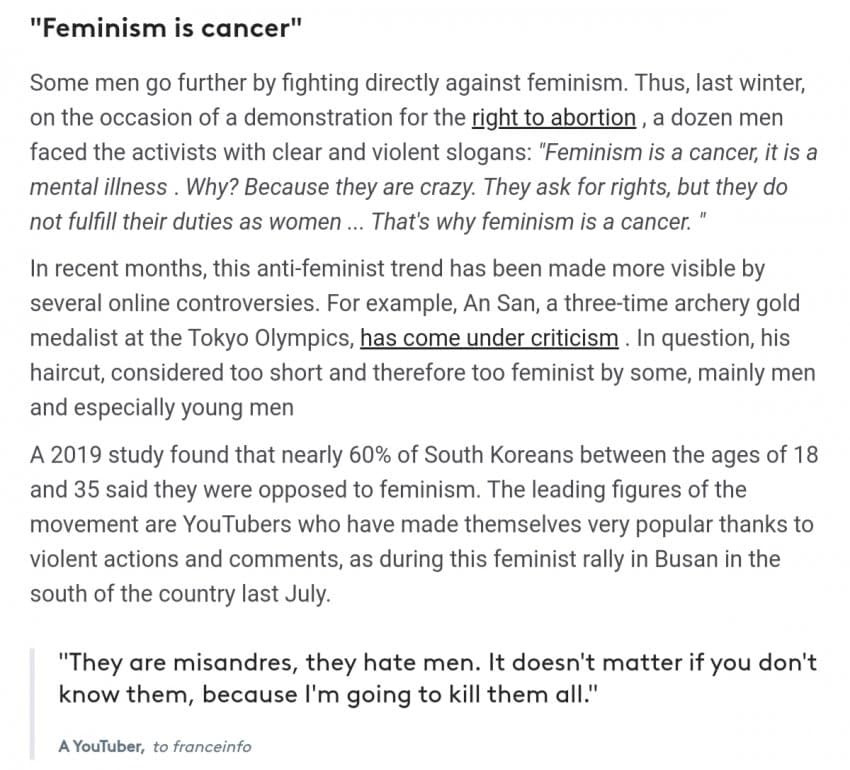
Task: Click the "to franceinfo" source text
Action: [202, 747]
